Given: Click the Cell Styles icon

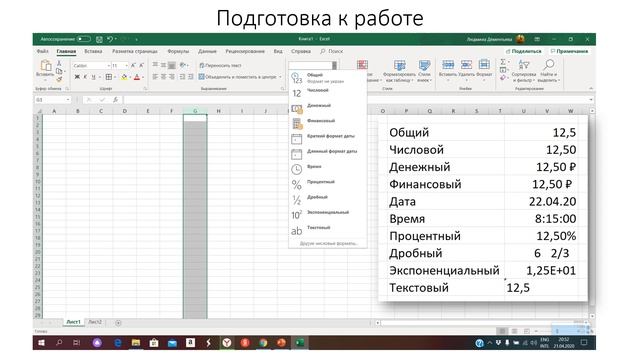Looking at the screenshot, I should (424, 65).
